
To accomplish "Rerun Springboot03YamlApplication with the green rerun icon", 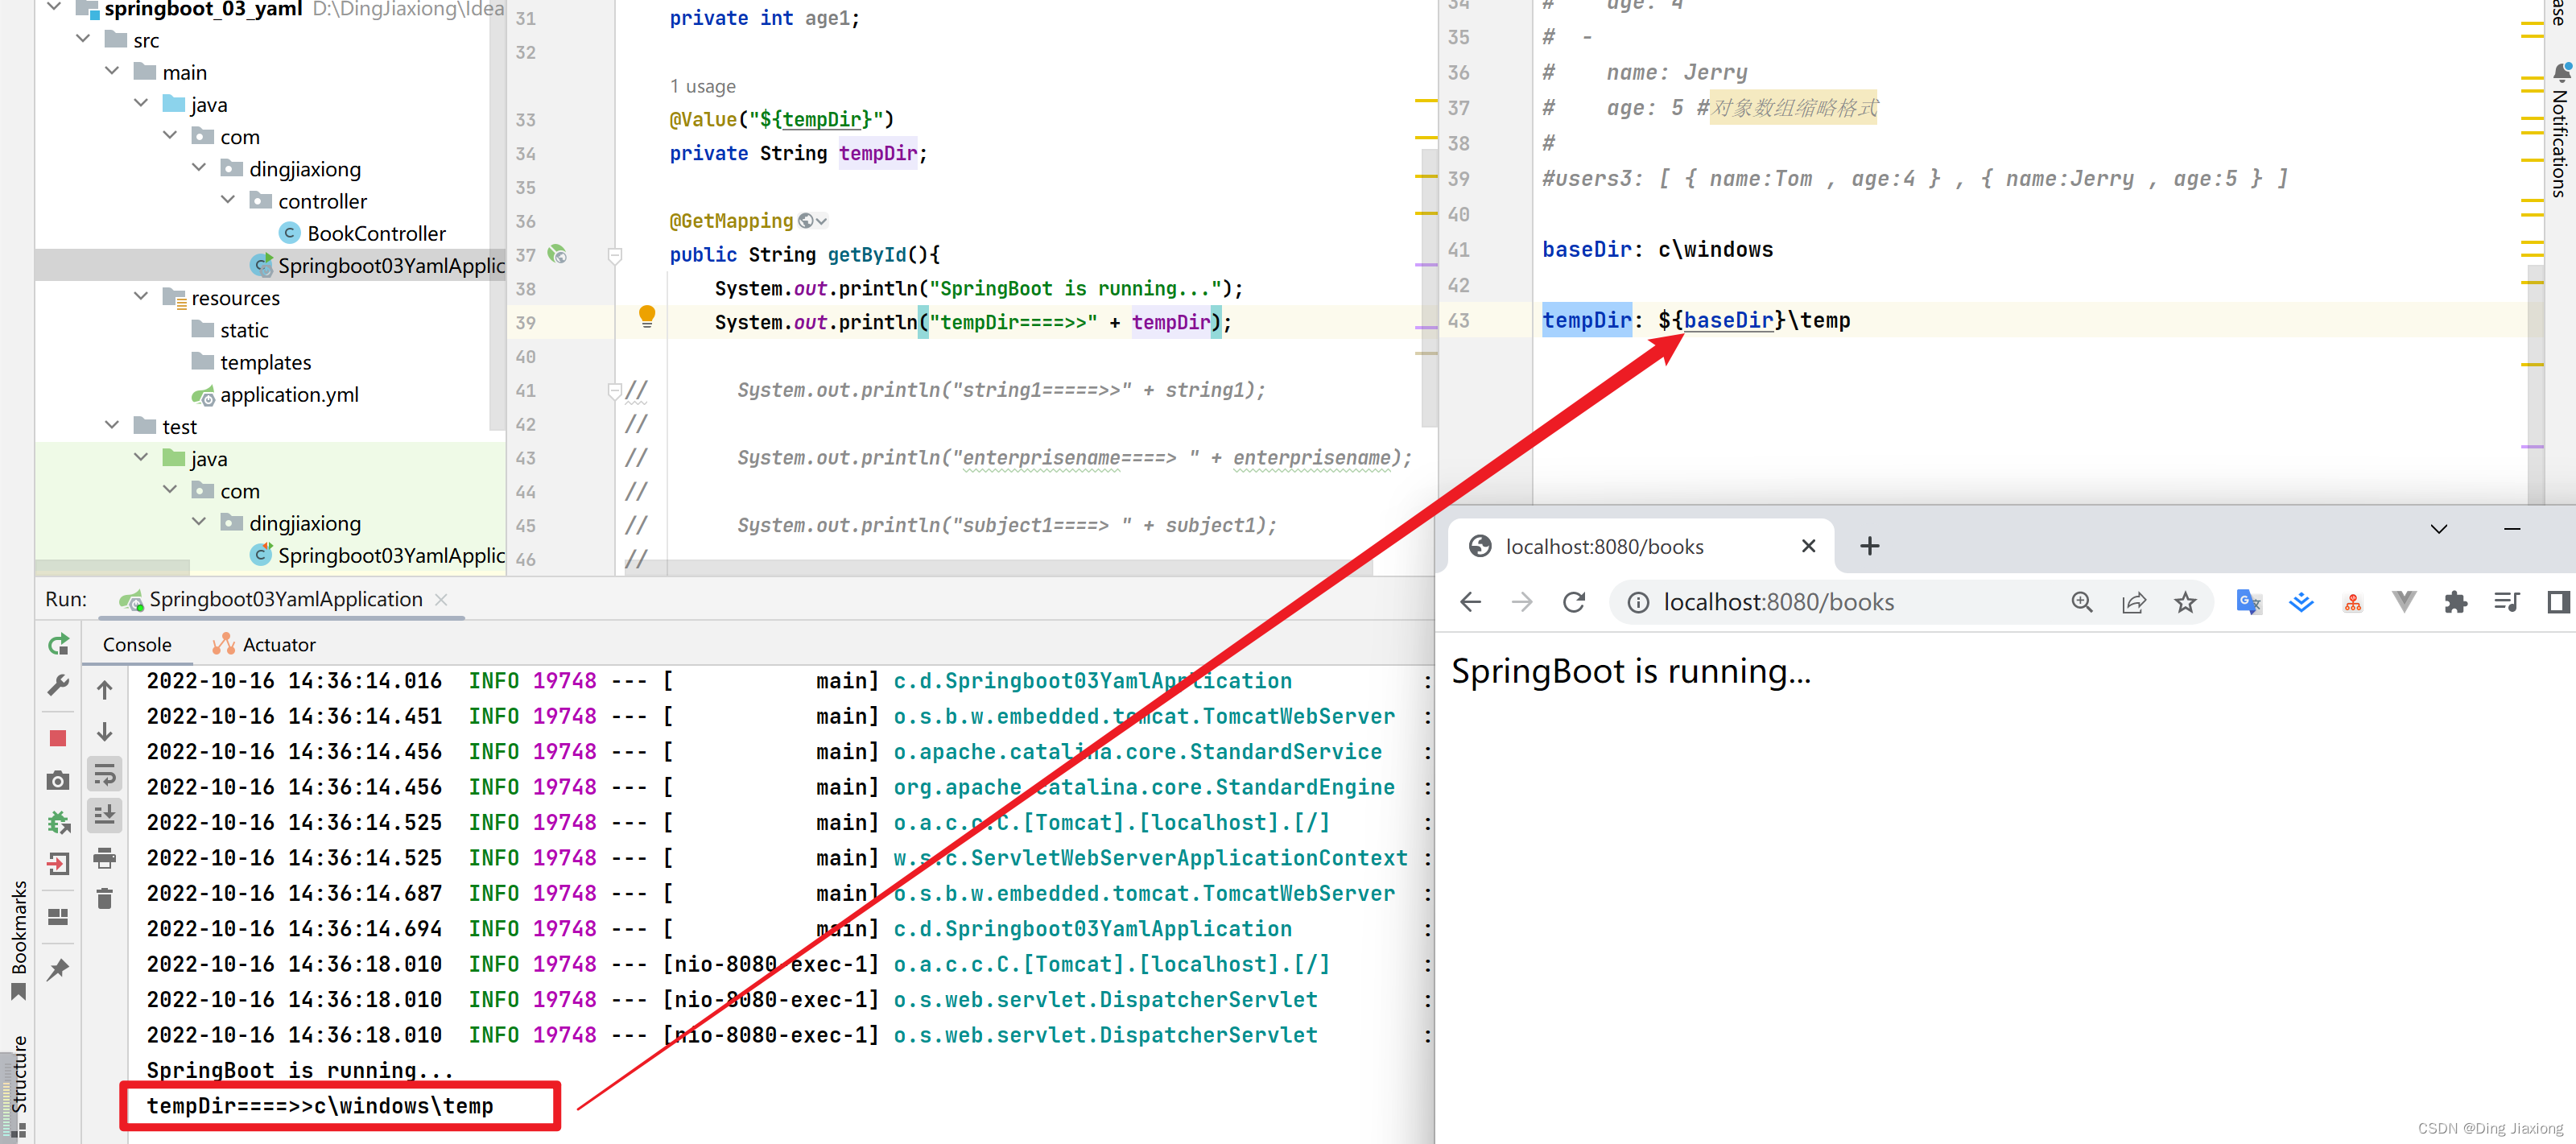I will pyautogui.click(x=59, y=645).
